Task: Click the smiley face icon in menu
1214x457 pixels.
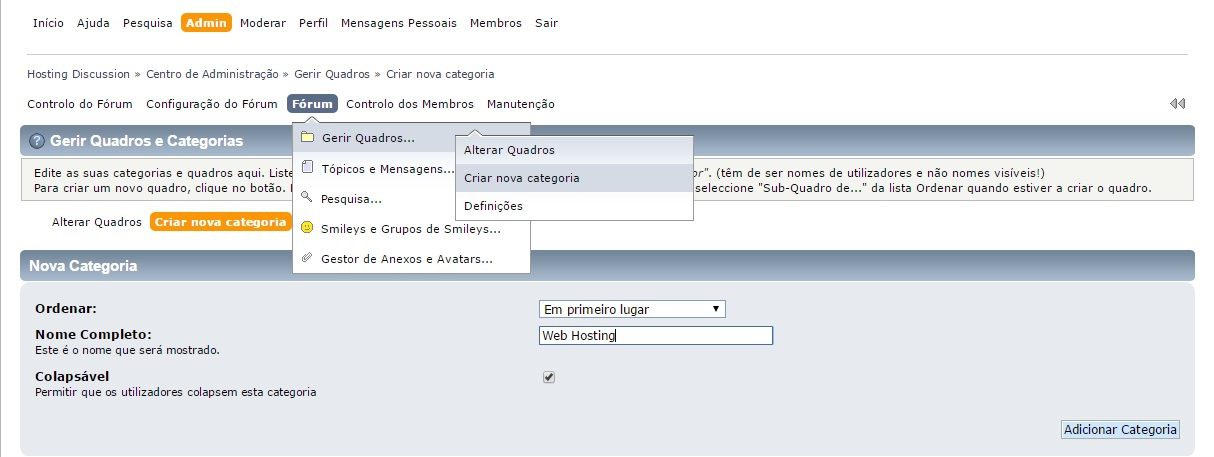Action: click(308, 228)
